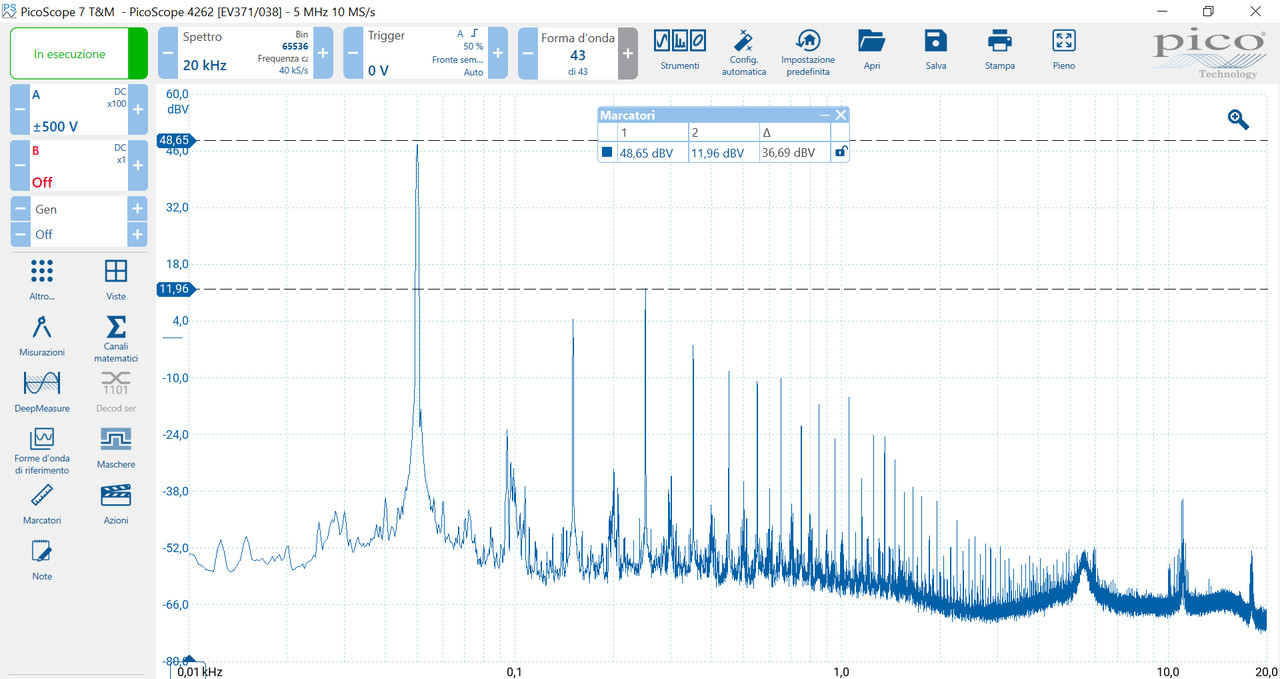Select the 11,96 ruler handle
The image size is (1280, 679).
pyautogui.click(x=176, y=290)
